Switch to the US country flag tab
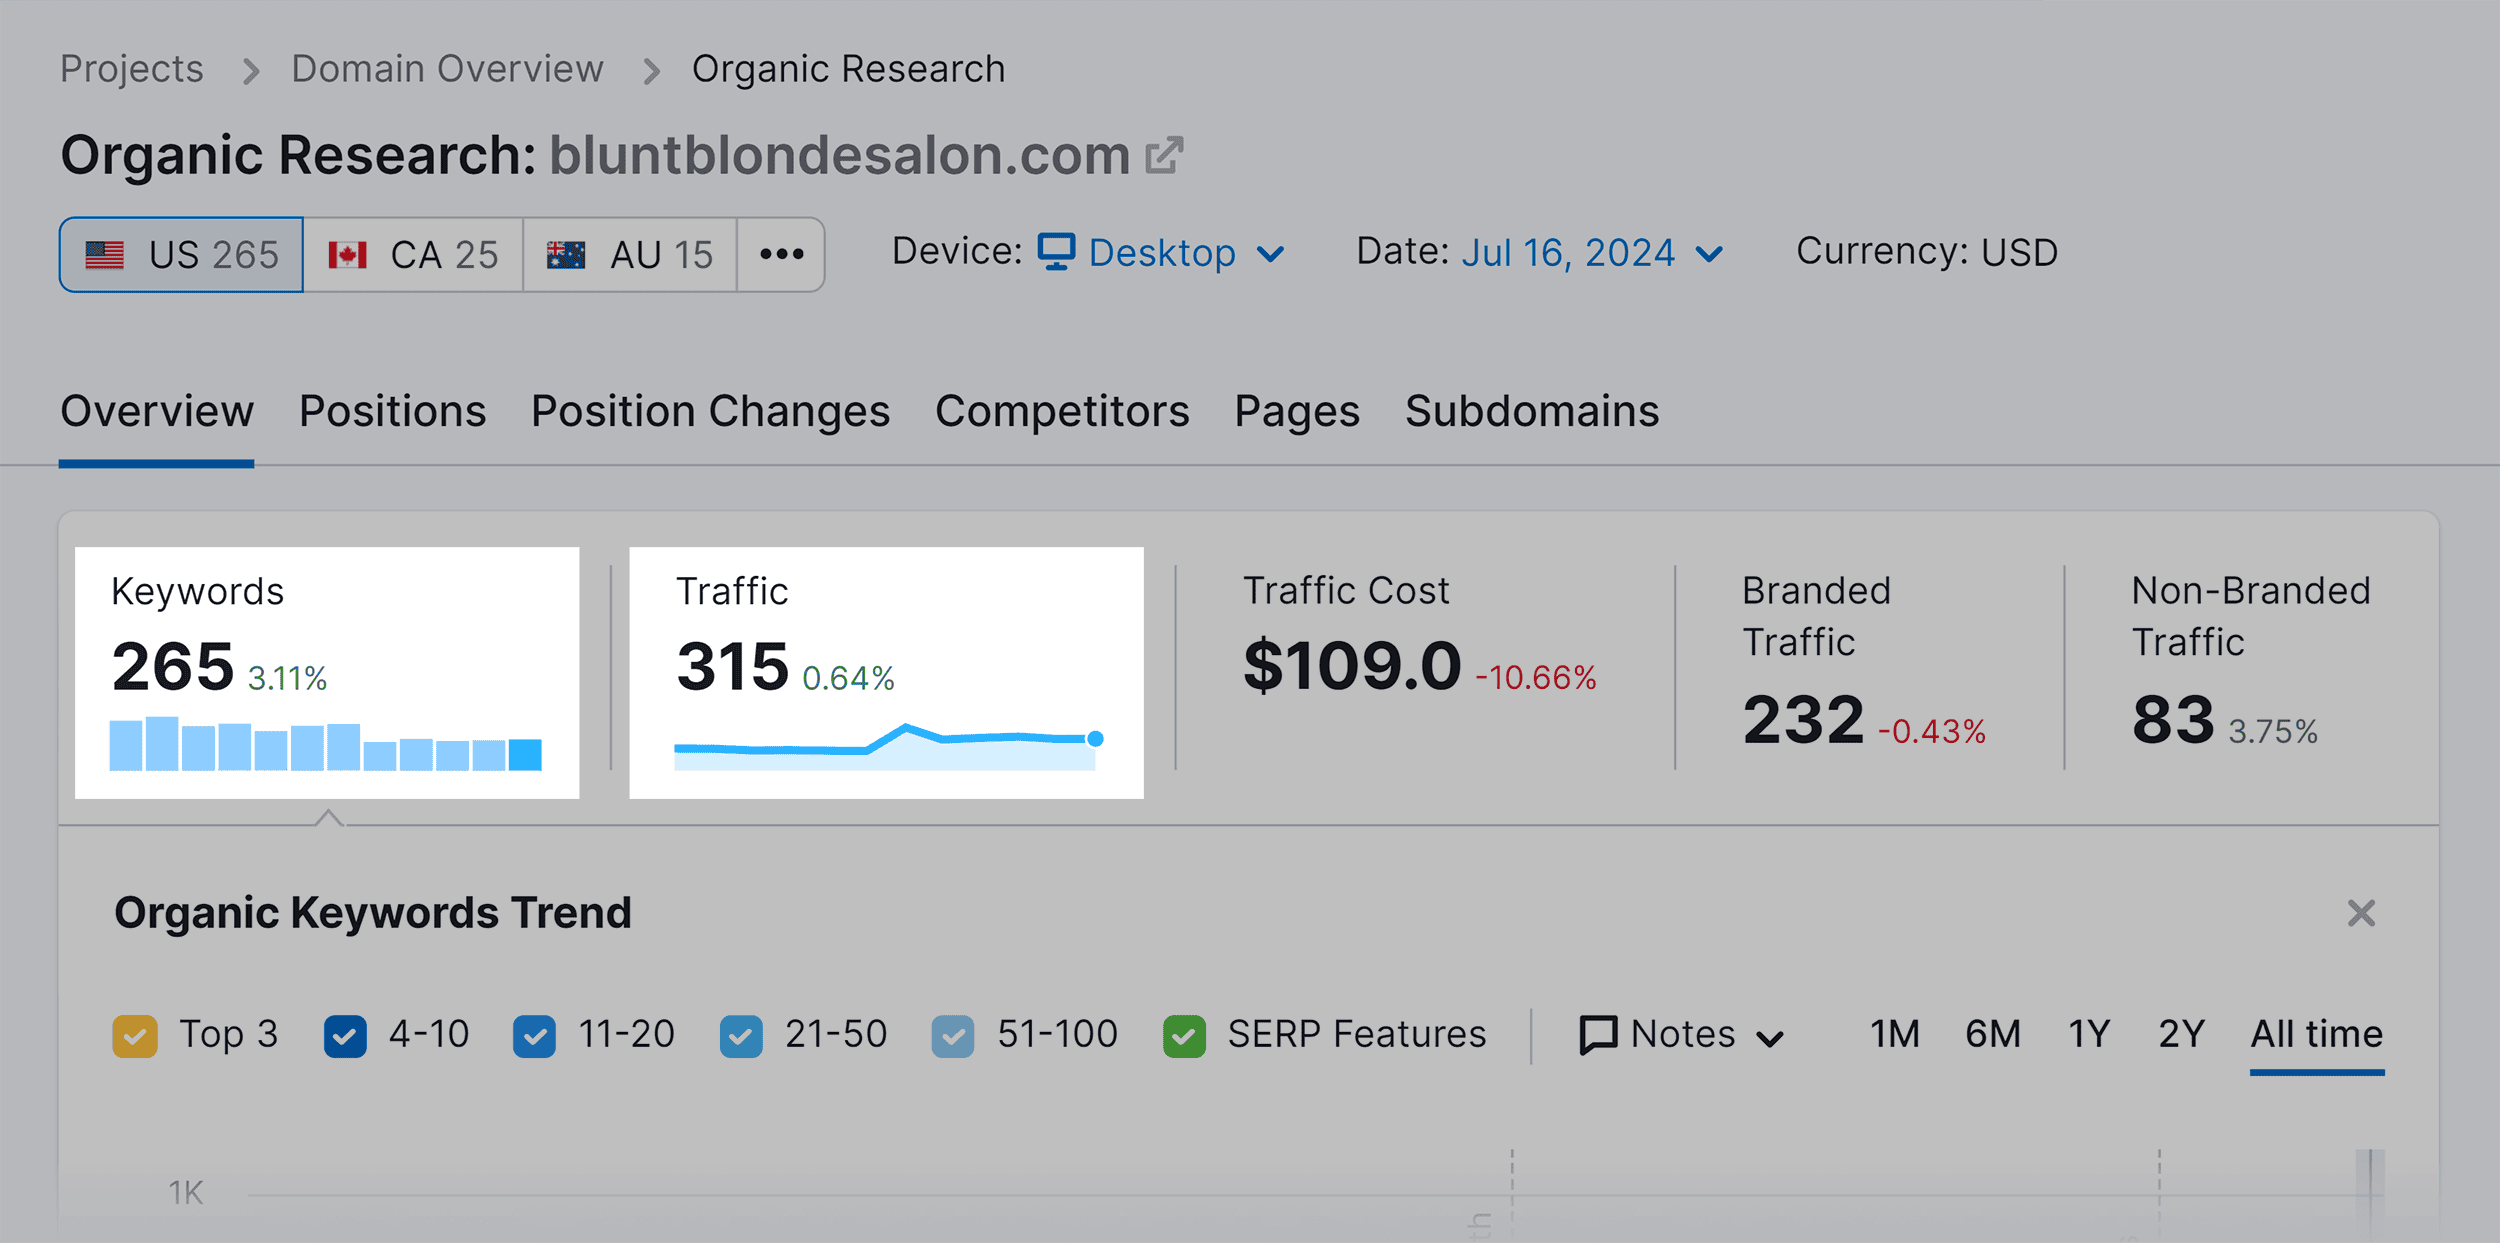Image resolution: width=2500 pixels, height=1243 pixels. click(180, 254)
